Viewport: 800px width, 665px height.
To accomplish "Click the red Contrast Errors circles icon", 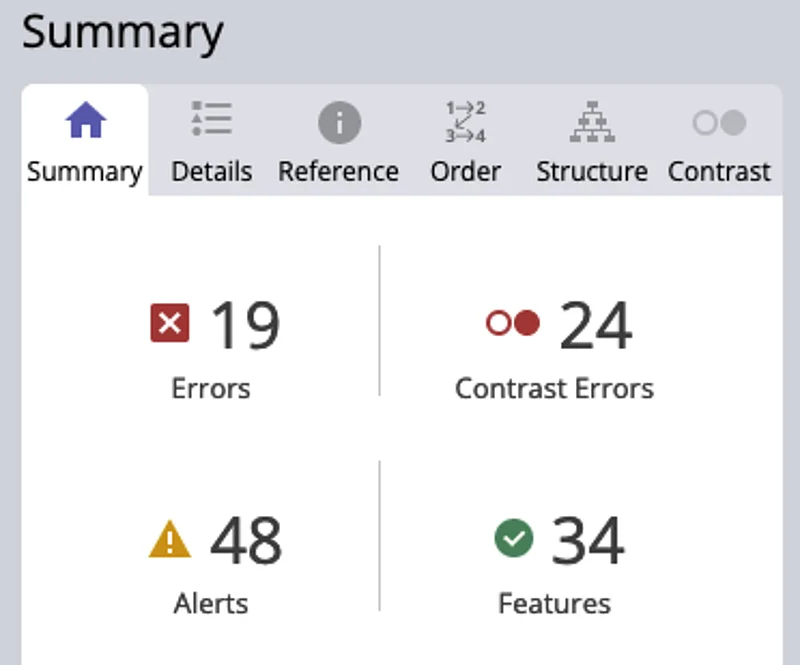I will click(x=513, y=322).
